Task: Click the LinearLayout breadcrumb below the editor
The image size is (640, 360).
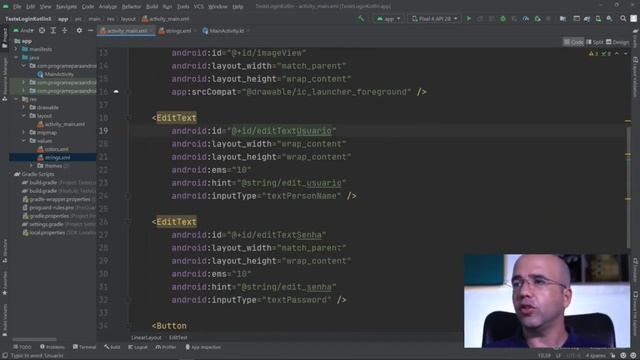Action: 146,338
